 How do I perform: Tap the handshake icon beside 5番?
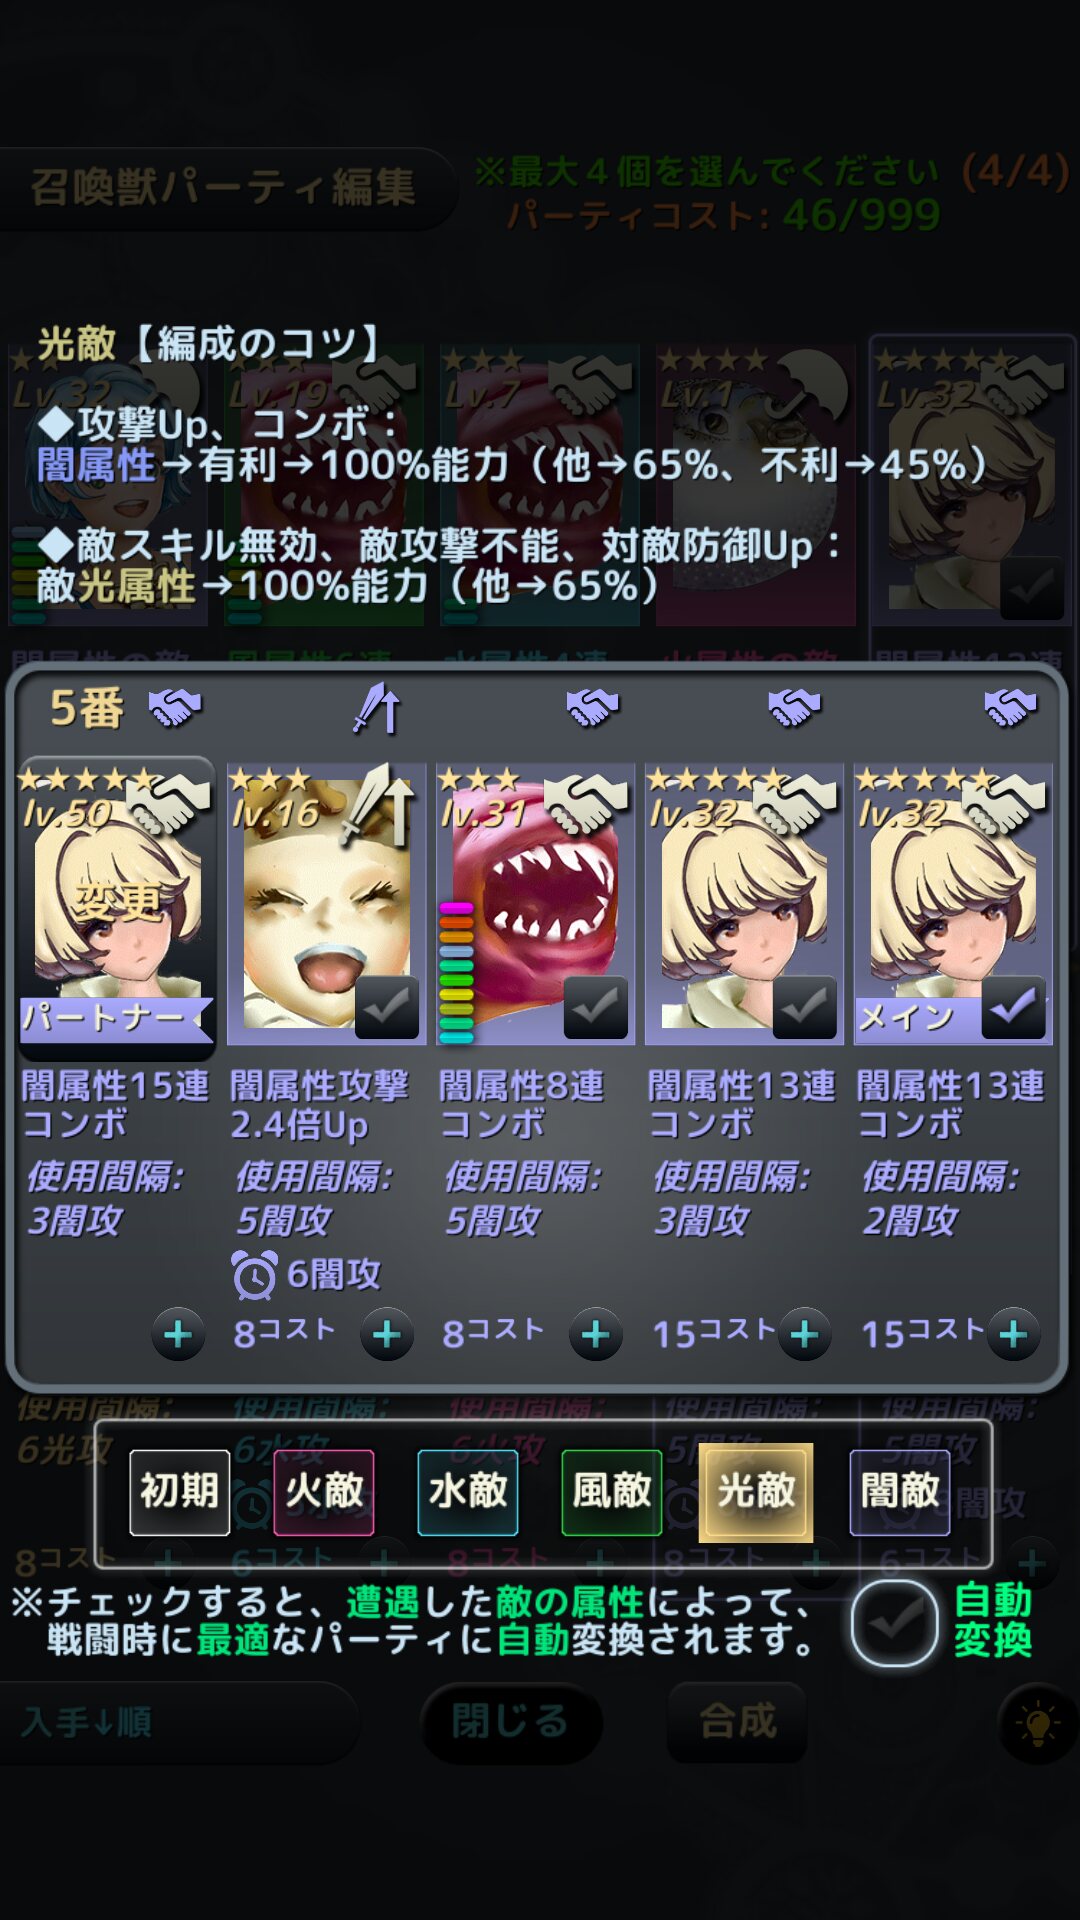point(175,708)
